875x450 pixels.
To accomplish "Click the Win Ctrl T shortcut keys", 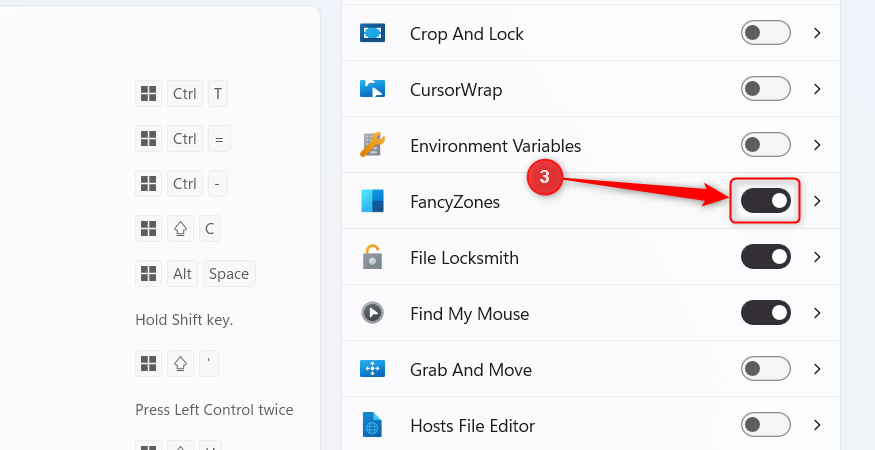I will [x=181, y=94].
